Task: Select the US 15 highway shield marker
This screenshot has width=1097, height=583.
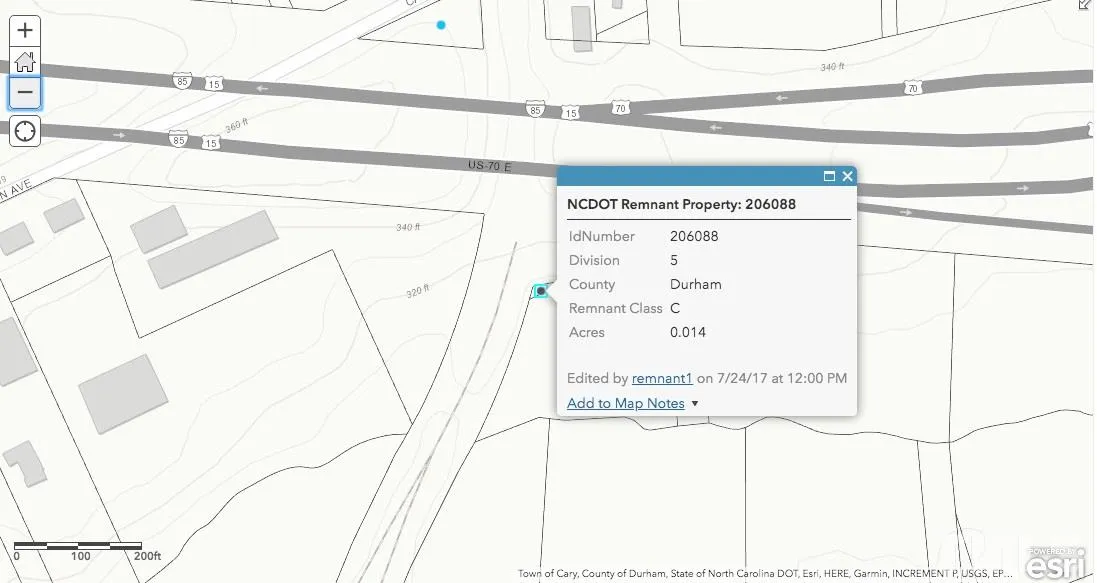Action: tap(214, 84)
